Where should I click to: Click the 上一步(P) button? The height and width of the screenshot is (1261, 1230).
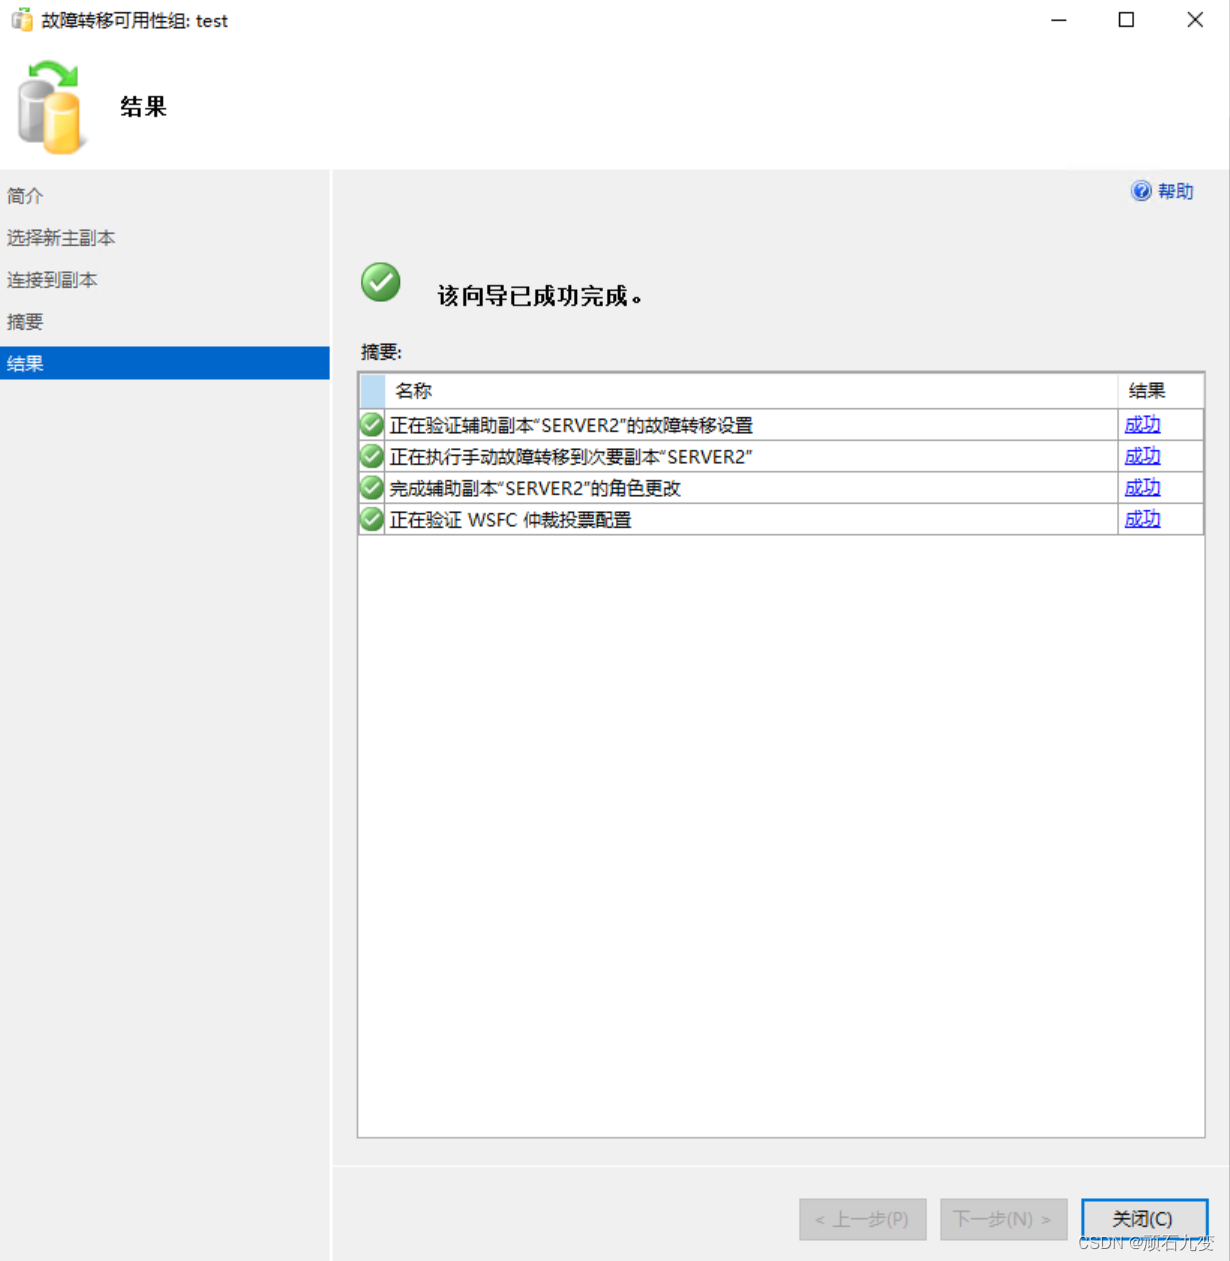(x=862, y=1219)
